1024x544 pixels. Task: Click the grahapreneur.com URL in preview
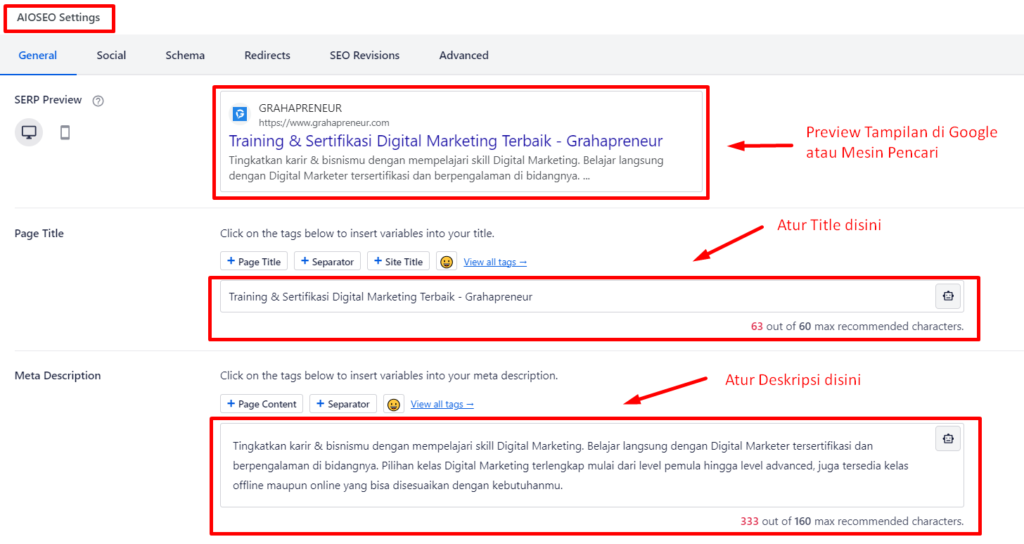tap(324, 123)
